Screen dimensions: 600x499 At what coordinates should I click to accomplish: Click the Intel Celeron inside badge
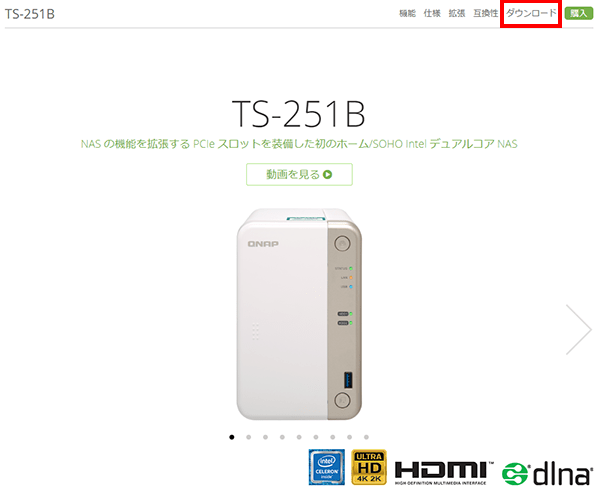[327, 467]
